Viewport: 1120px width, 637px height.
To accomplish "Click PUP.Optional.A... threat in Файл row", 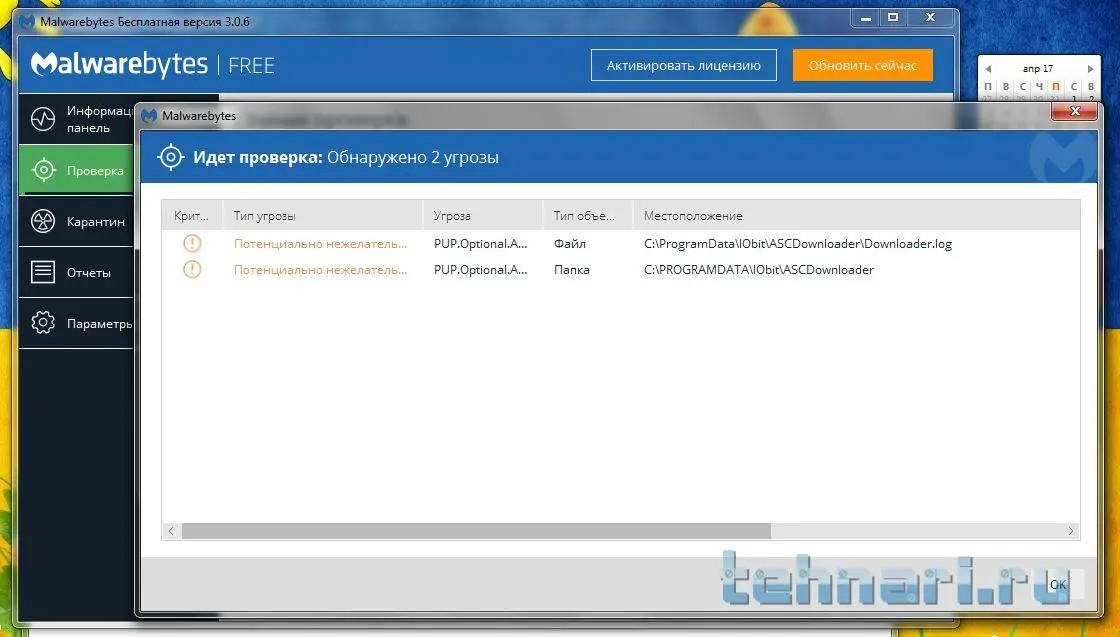I will coord(481,244).
